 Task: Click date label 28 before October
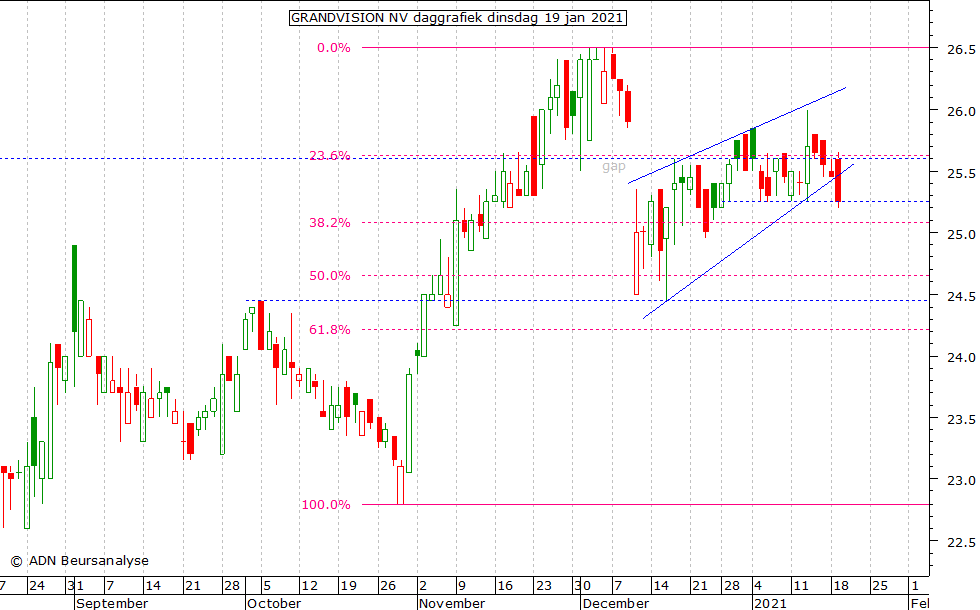point(232,586)
